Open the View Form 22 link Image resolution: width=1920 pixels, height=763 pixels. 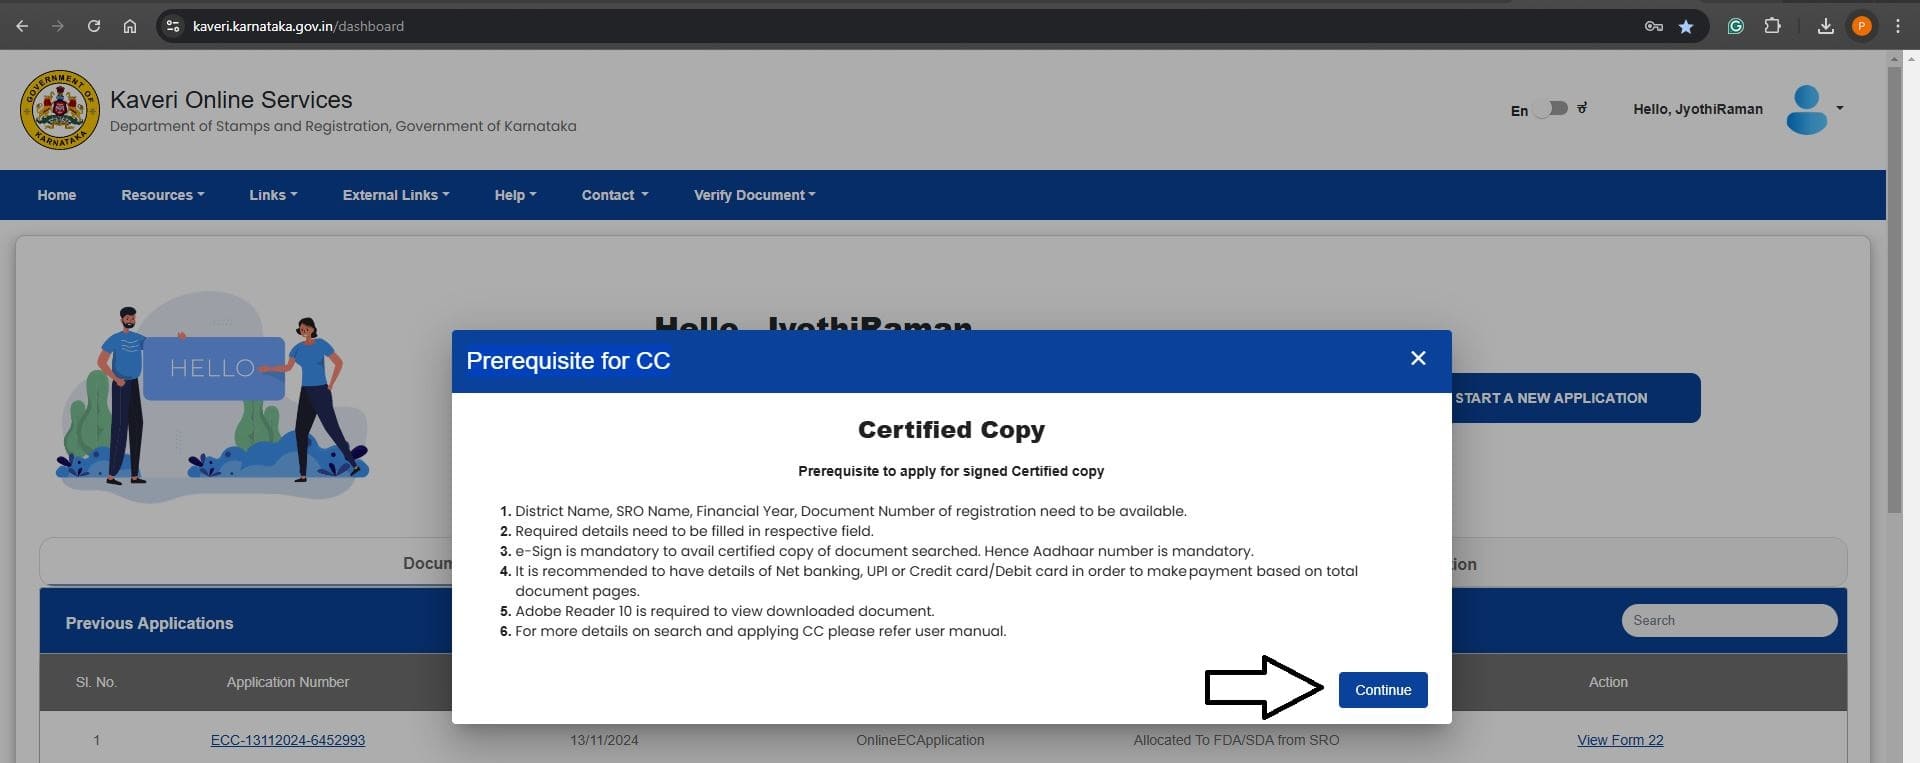[x=1619, y=740]
